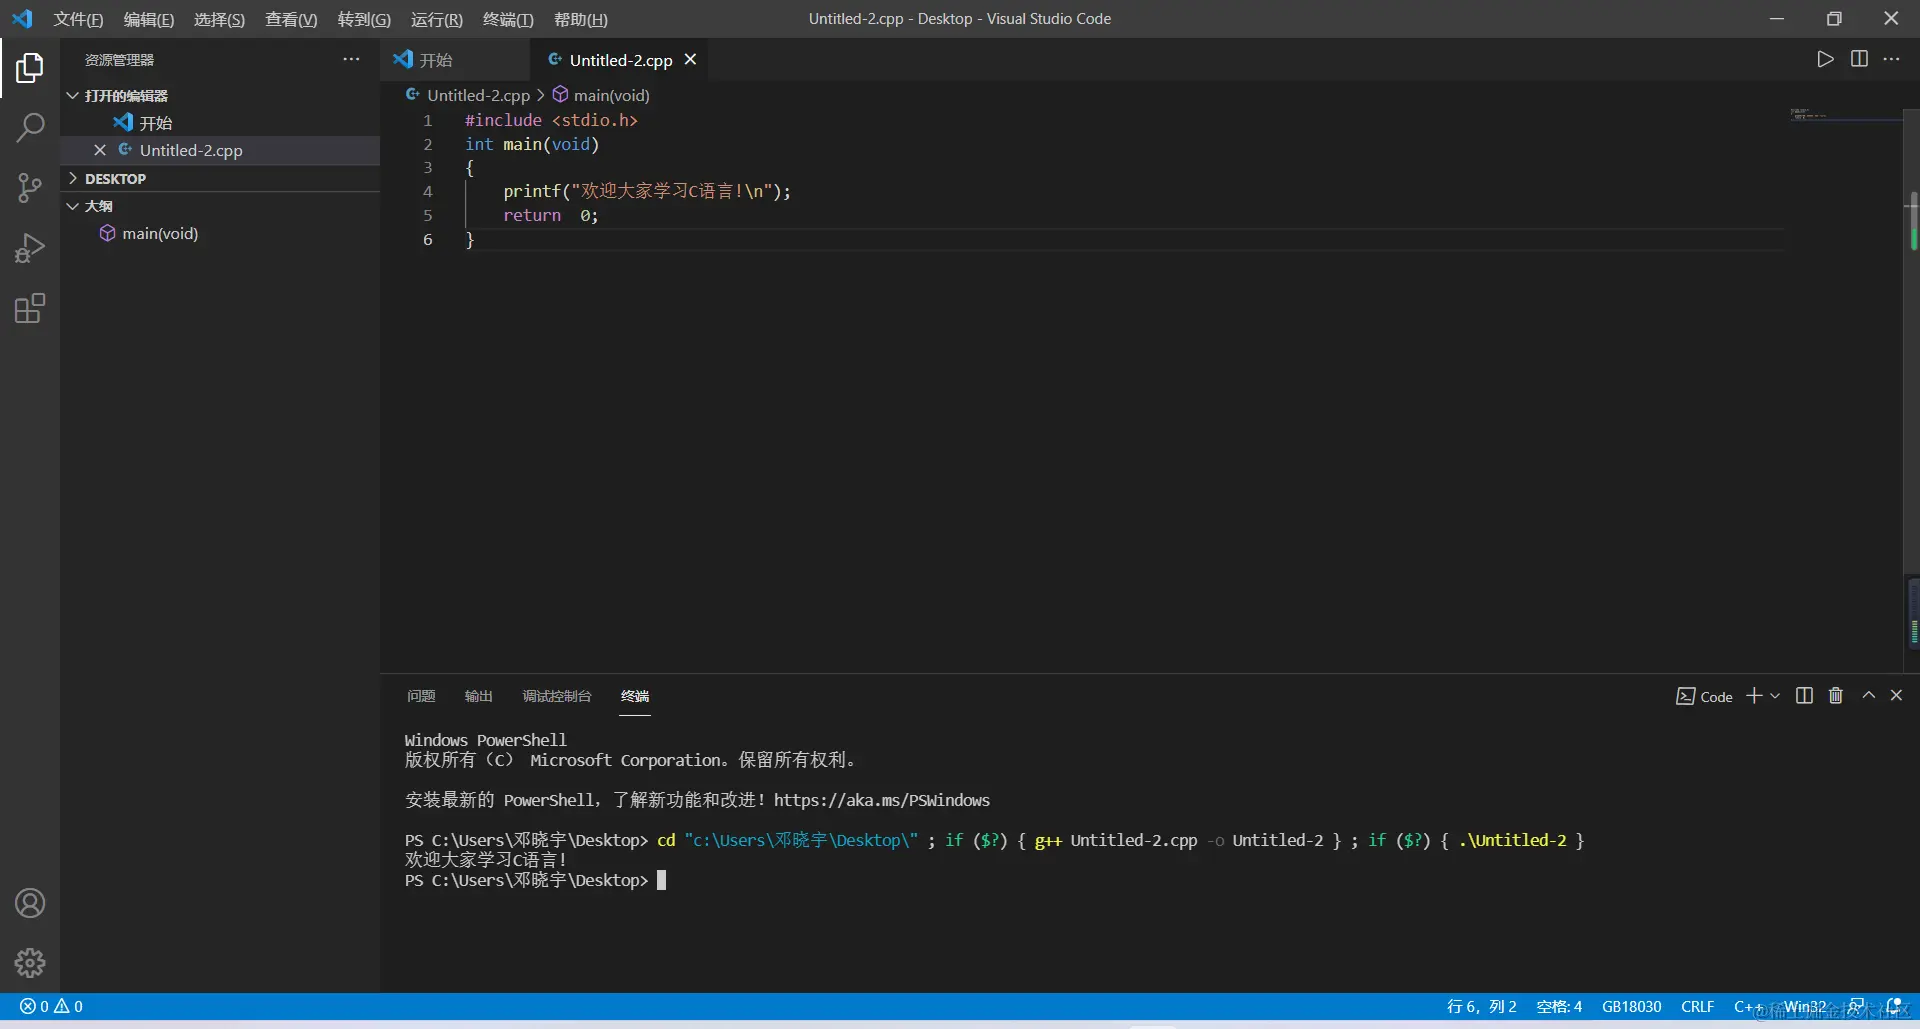Change indentation via 空格: 4
This screenshot has height=1029, width=1920.
coord(1559,1007)
